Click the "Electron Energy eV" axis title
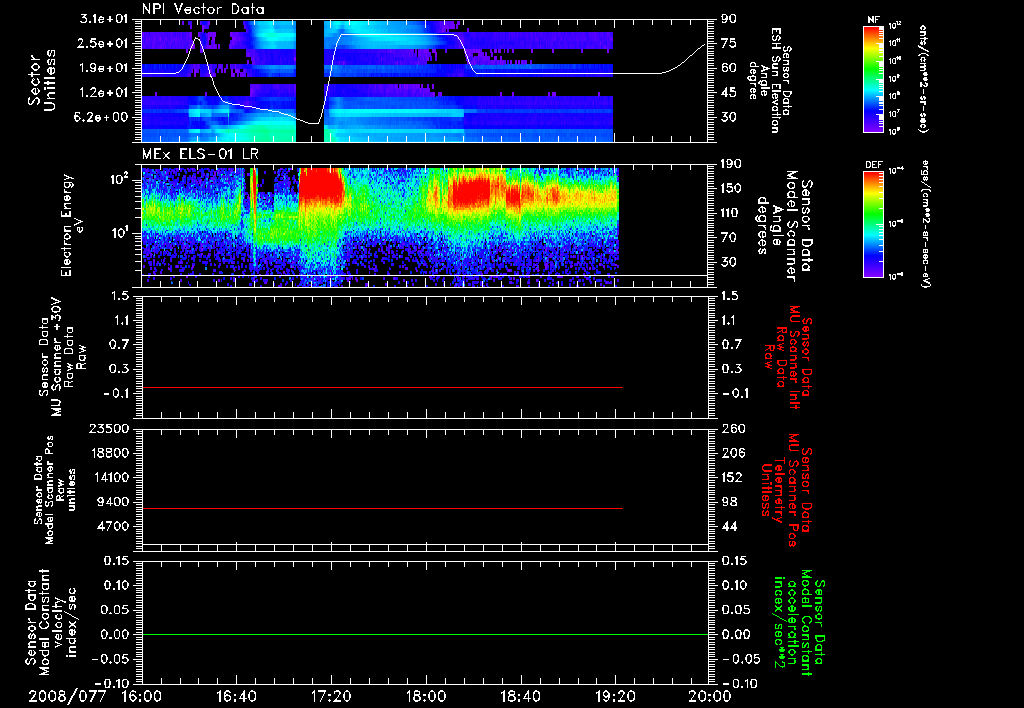Viewport: 1024px width, 708px height. pyautogui.click(x=73, y=225)
